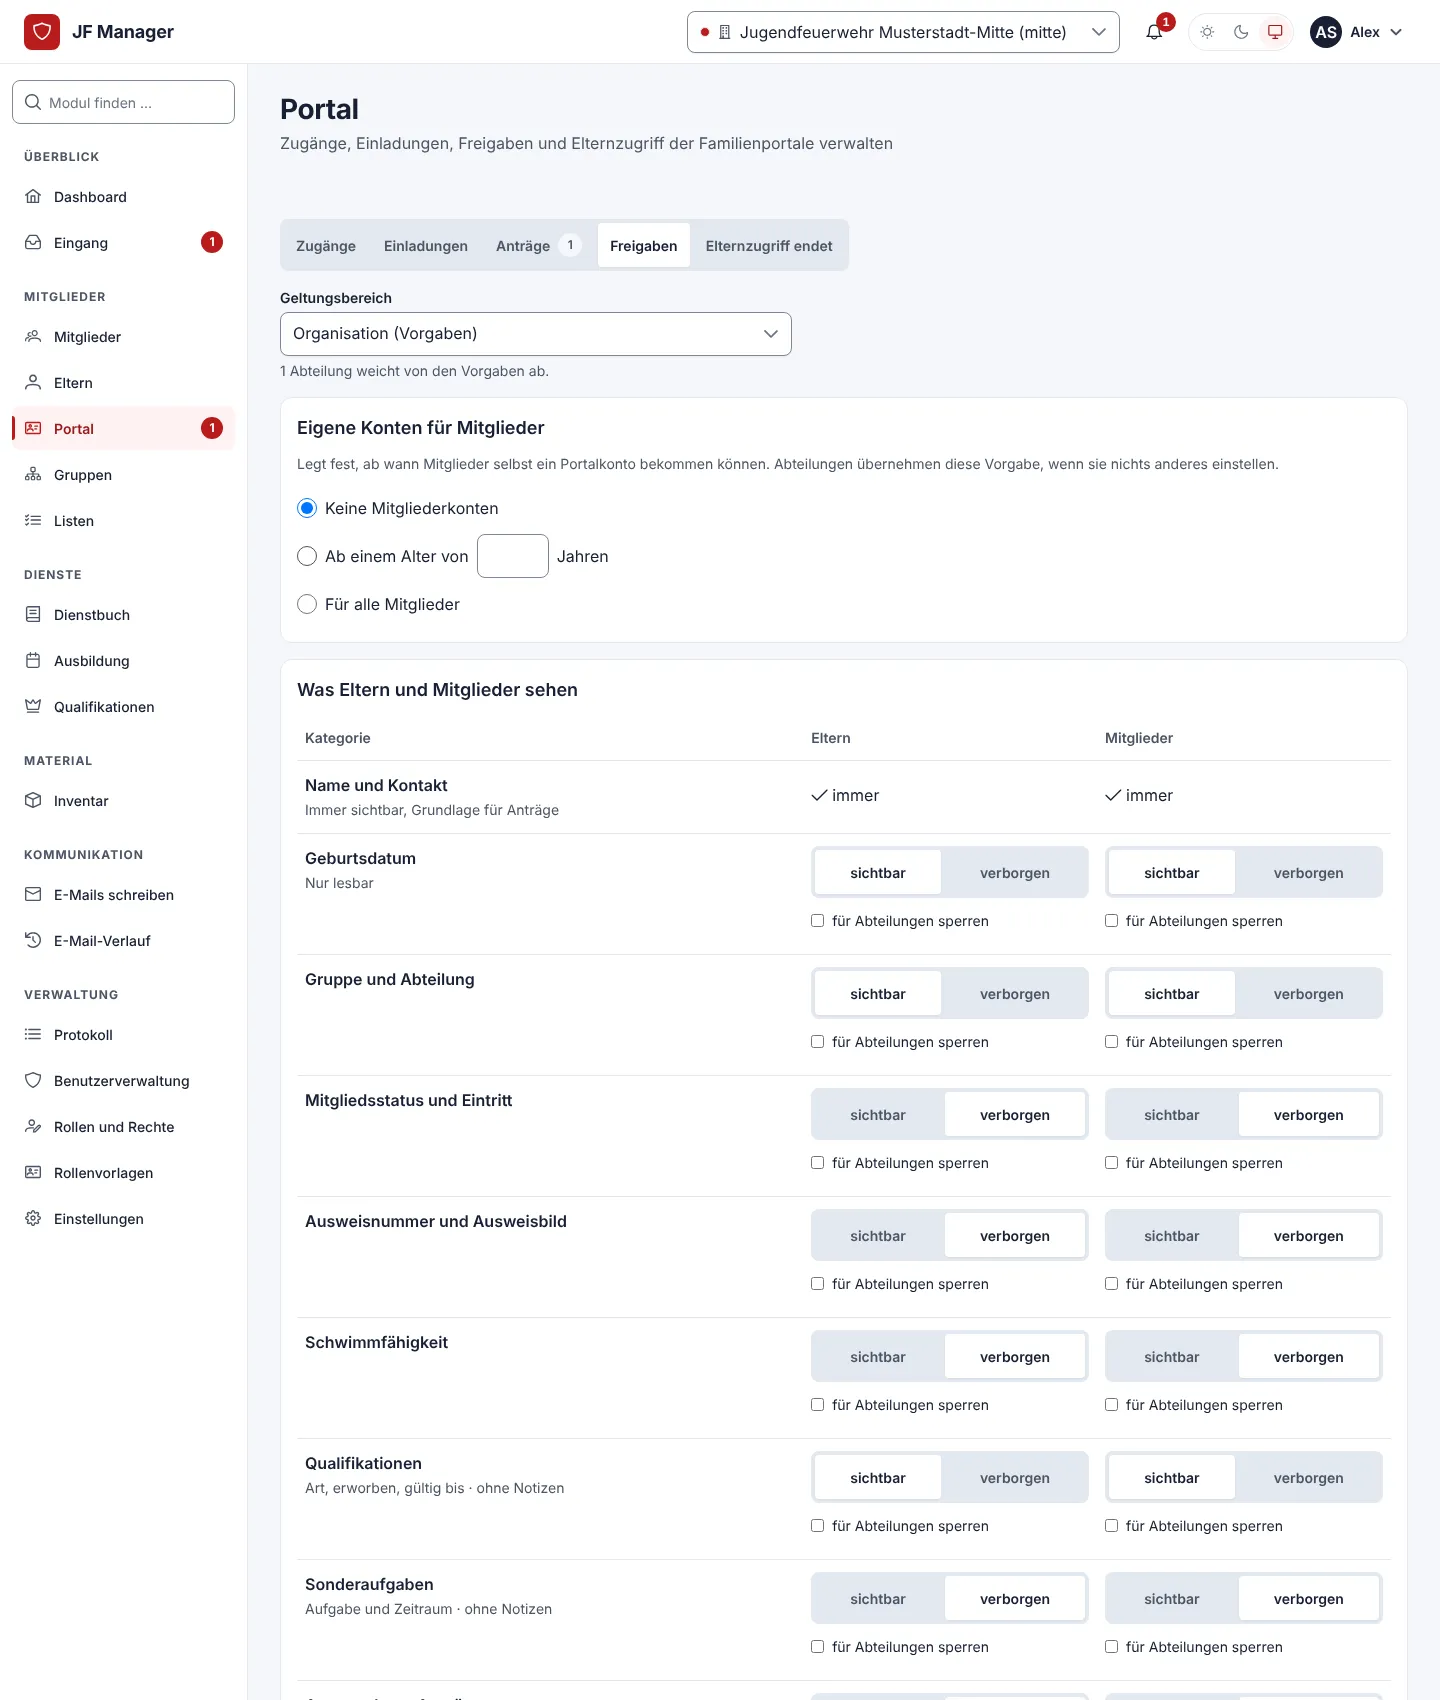This screenshot has height=1700, width=1440.
Task: Open Protokoll in the sidebar
Action: pyautogui.click(x=124, y=1035)
